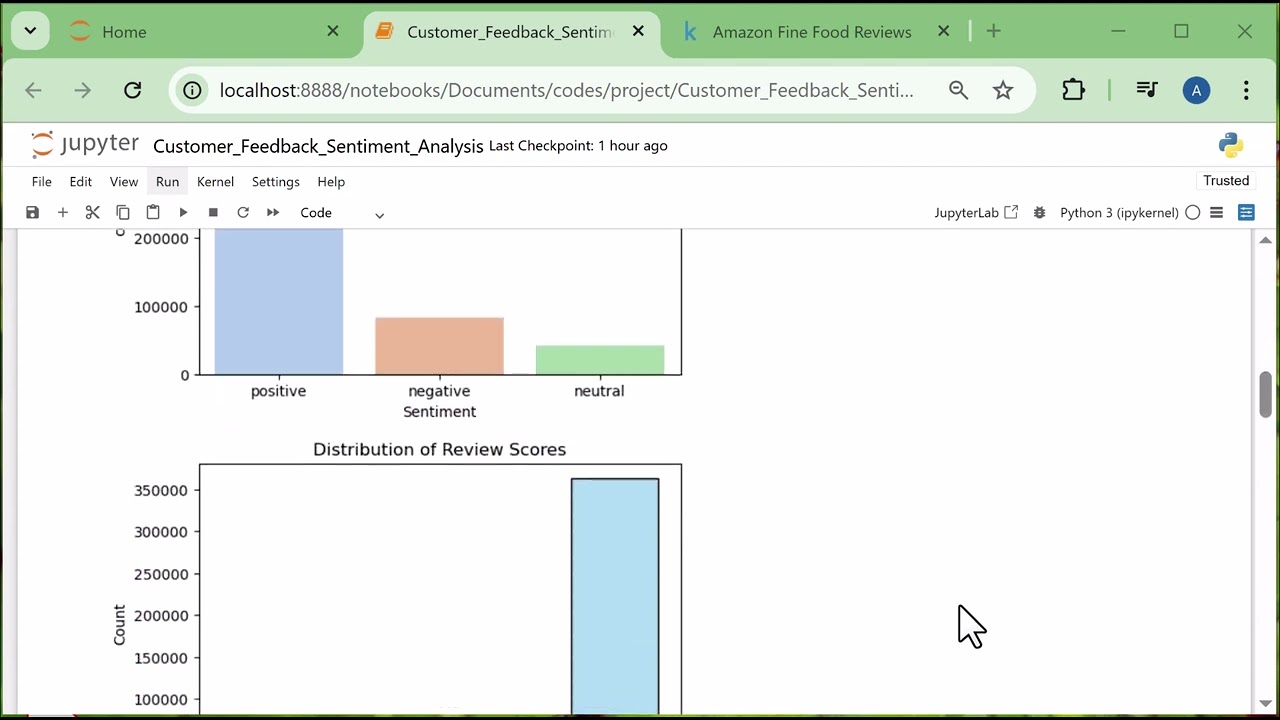1280x720 pixels.
Task: Switch to the Home browser tab
Action: click(205, 32)
